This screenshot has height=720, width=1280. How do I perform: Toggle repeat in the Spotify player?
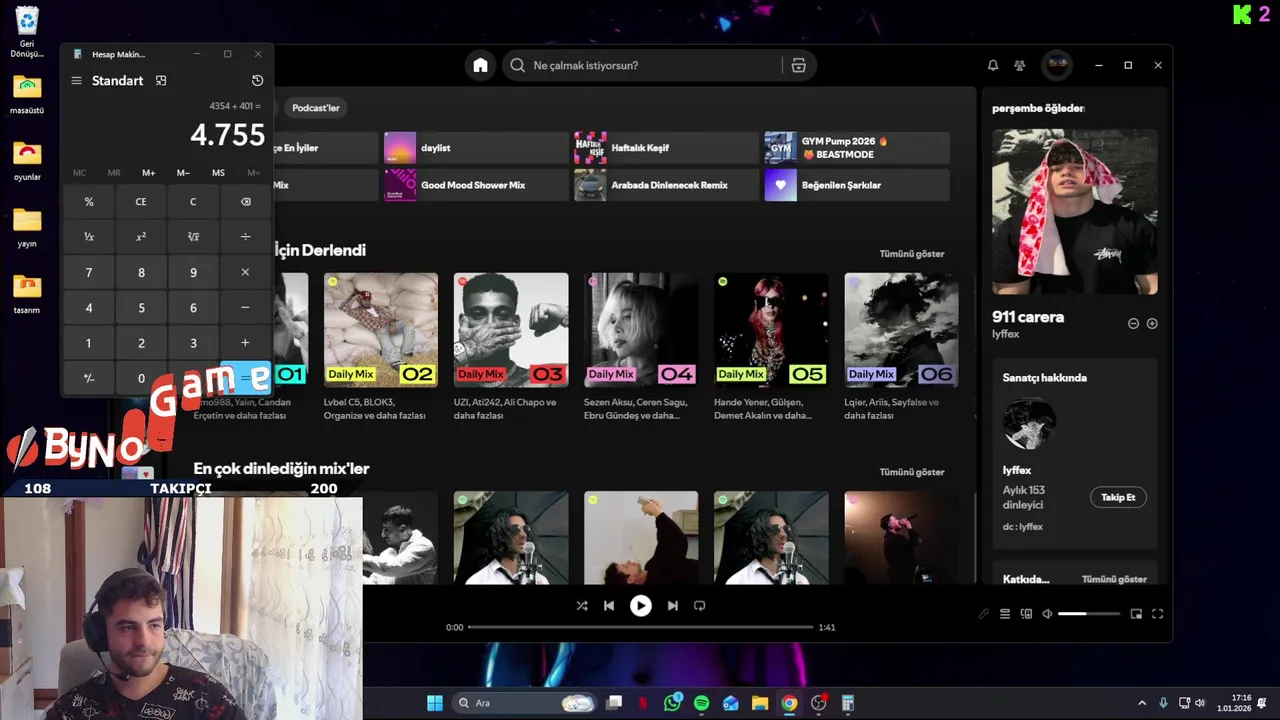[x=700, y=605]
